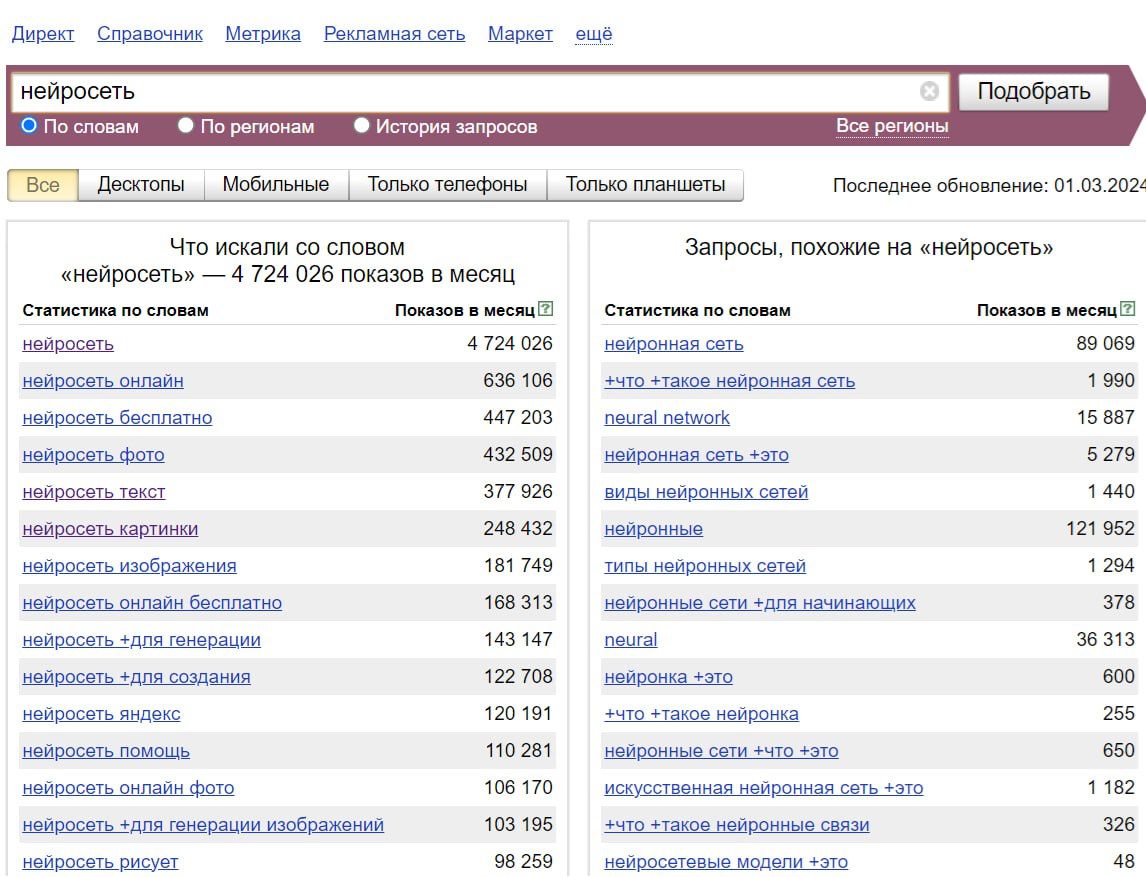The width and height of the screenshot is (1146, 877).
Task: Click the 'нейросеть онлайн' query link
Action: coord(103,381)
